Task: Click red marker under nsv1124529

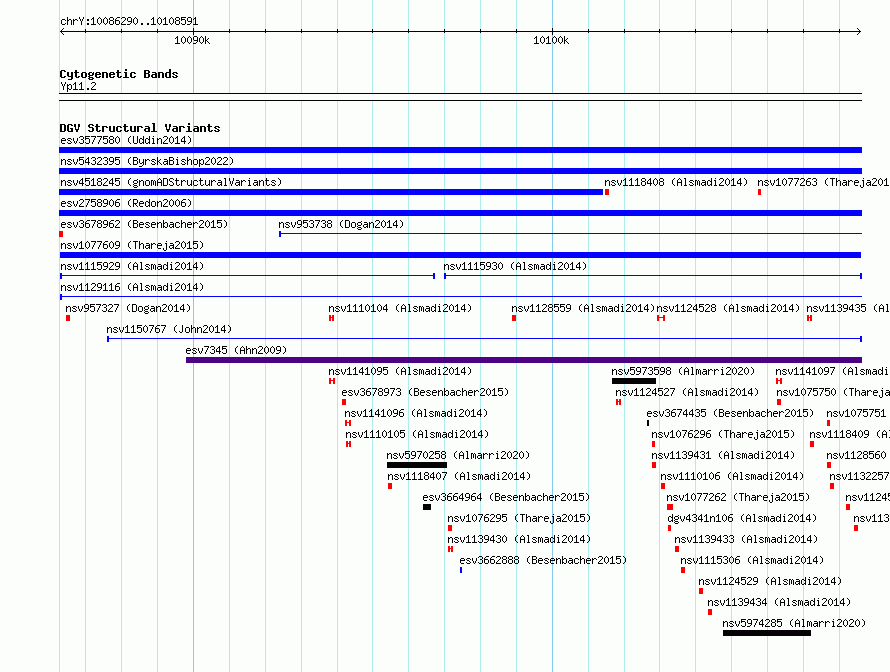Action: (x=701, y=591)
